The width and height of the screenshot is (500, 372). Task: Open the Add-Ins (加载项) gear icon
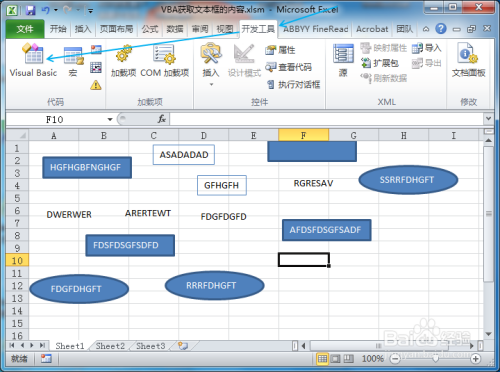point(123,61)
